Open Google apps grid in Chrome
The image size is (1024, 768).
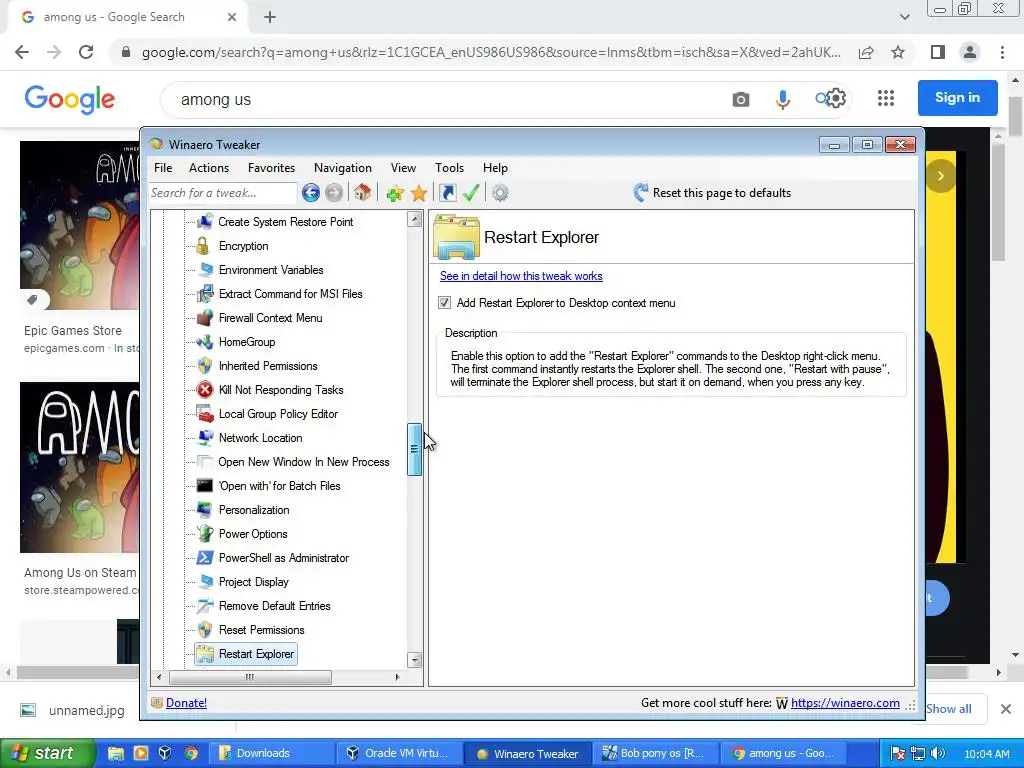coord(886,98)
